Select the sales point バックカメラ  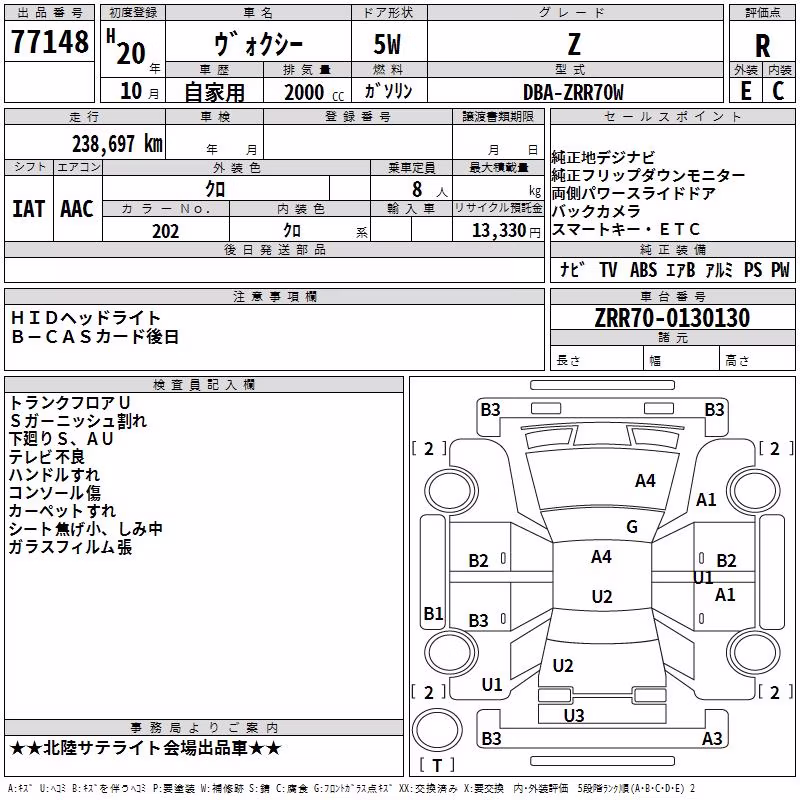point(596,211)
